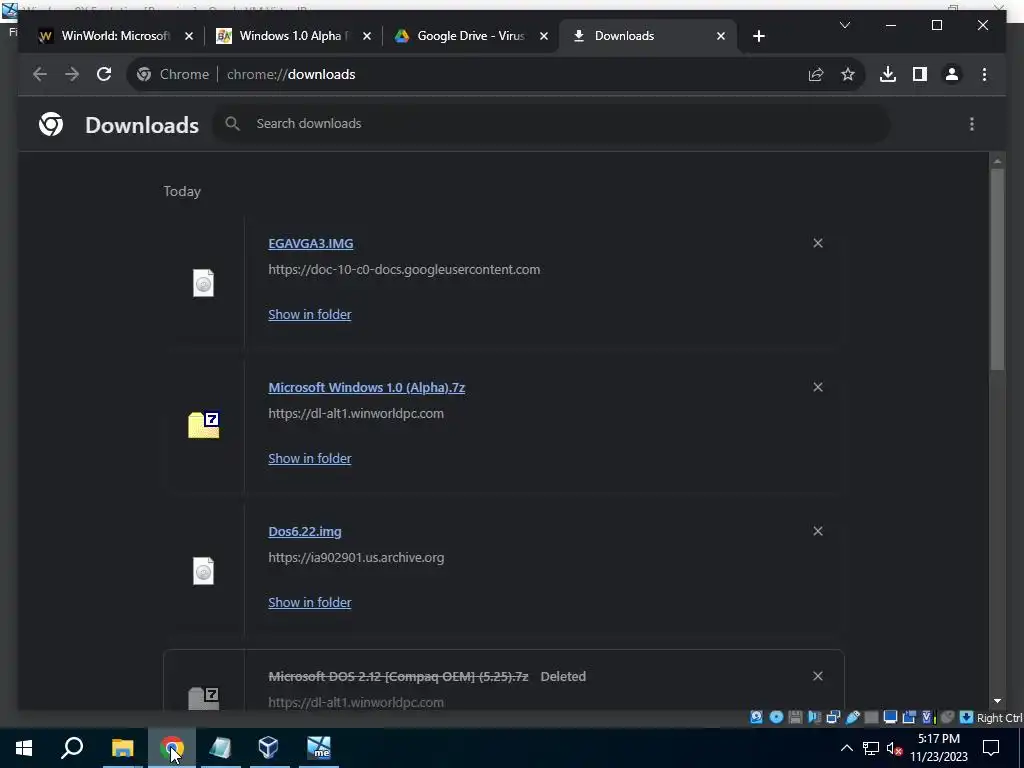1024x768 pixels.
Task: Go forward using the browser arrow
Action: coord(72,74)
